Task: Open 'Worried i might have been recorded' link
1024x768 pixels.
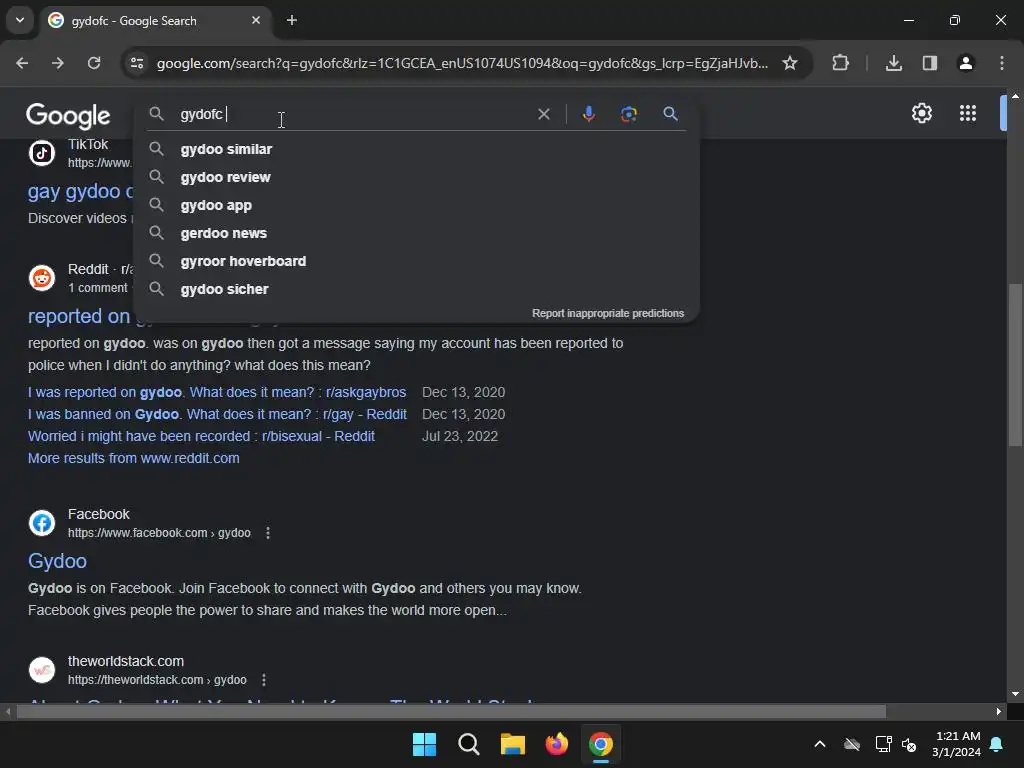Action: (201, 436)
